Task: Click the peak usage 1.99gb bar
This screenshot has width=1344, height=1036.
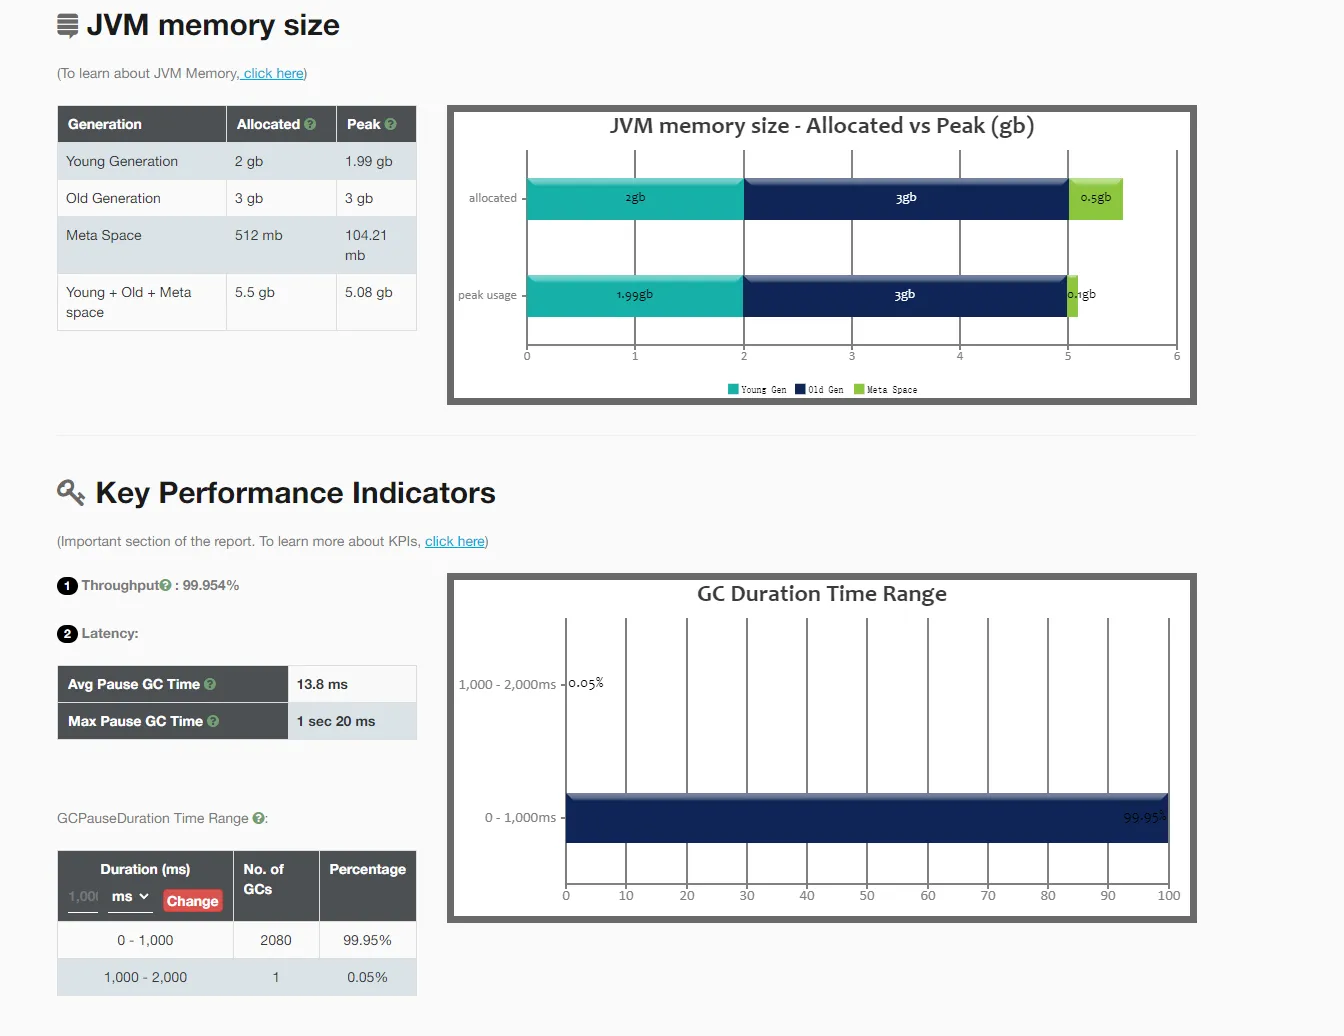Action: pyautogui.click(x=635, y=296)
